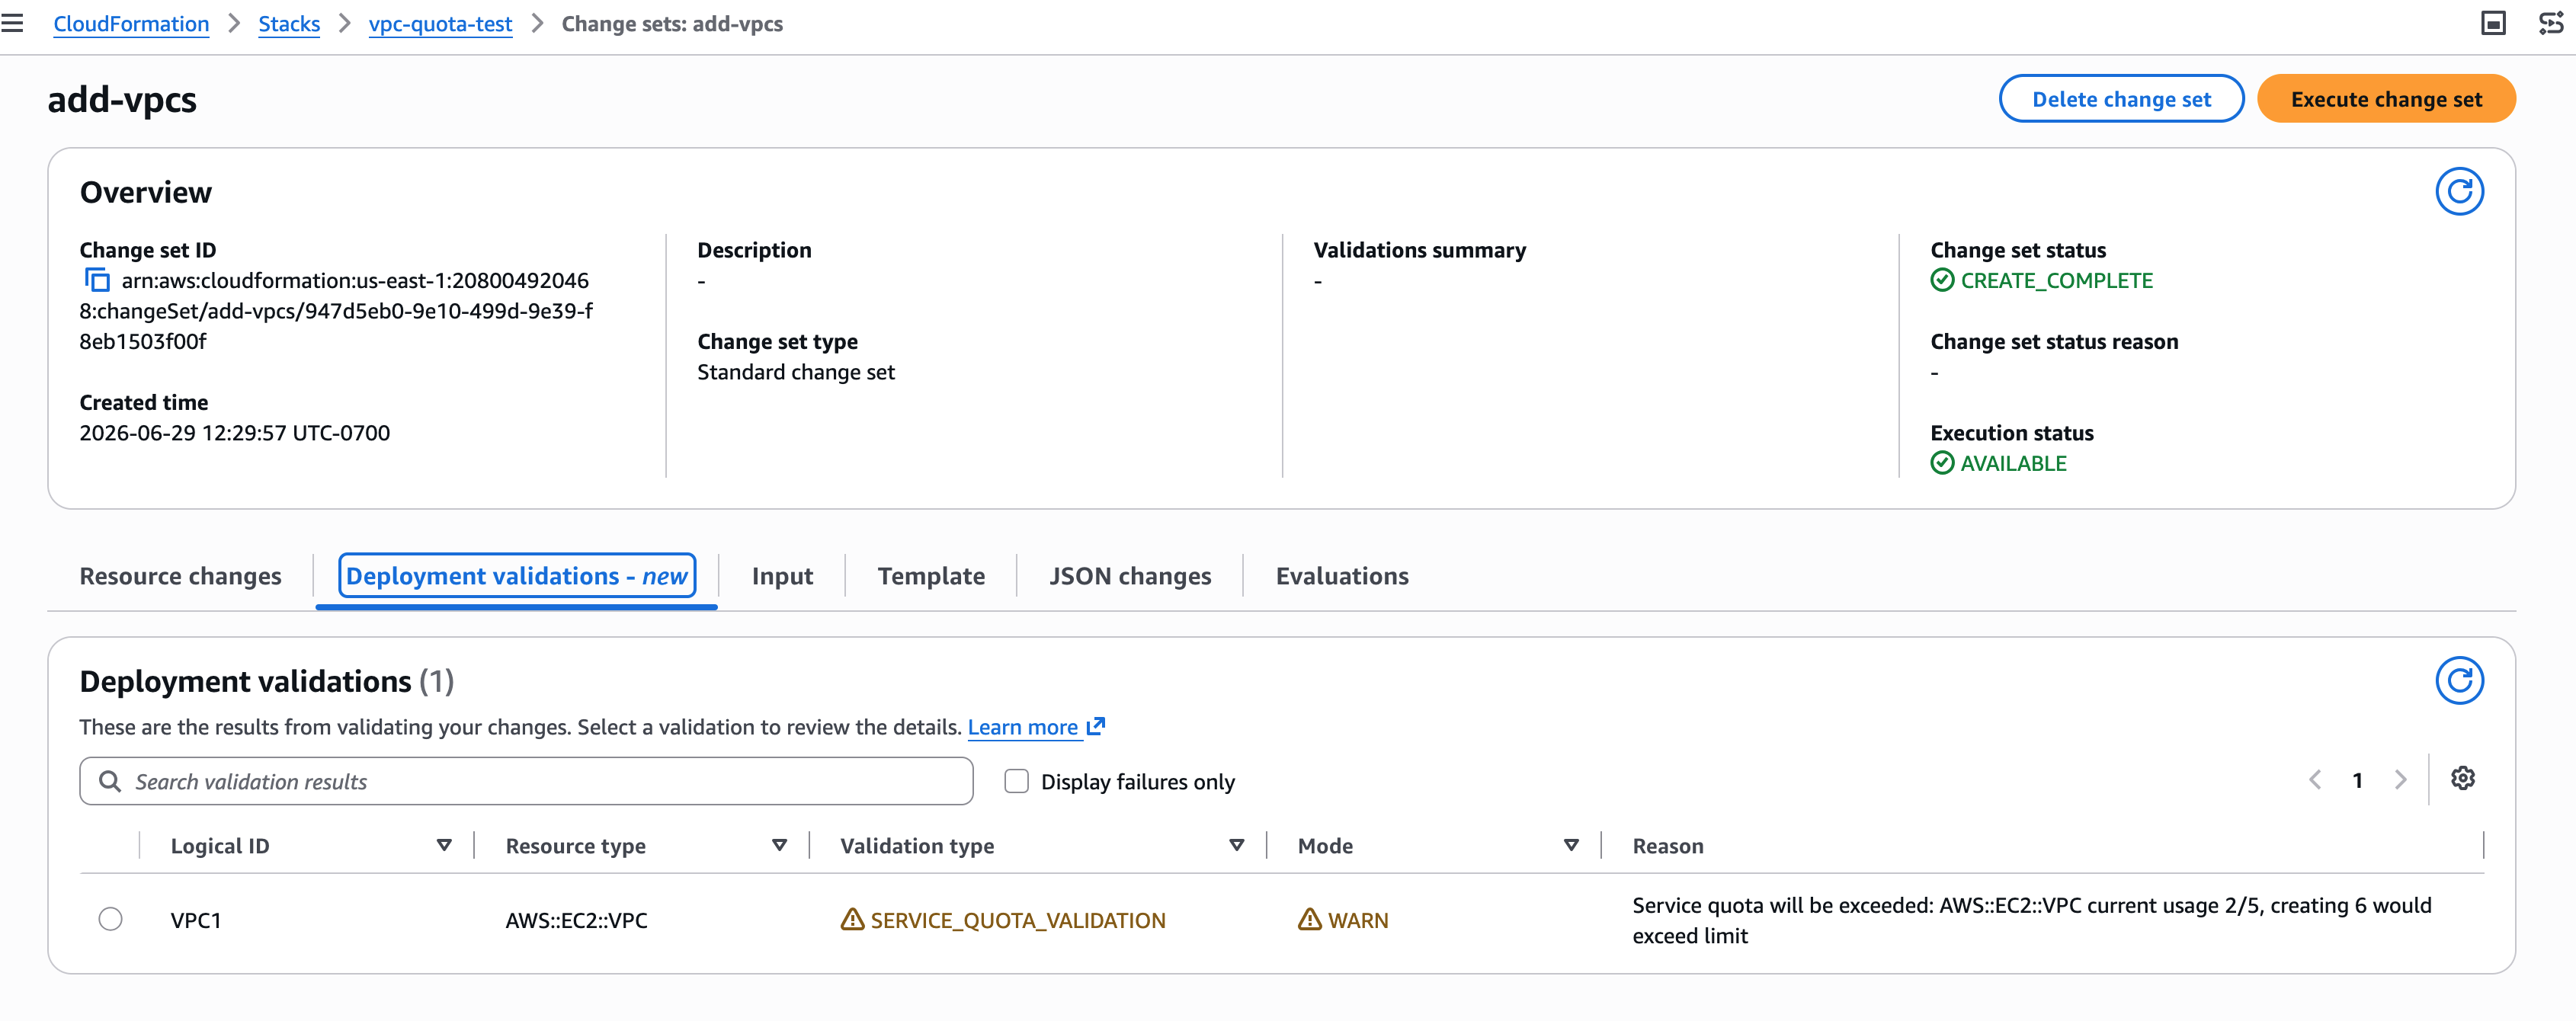Open vpc-quota-test stack breadcrumb
Screen dimensions: 2576x1021
click(x=440, y=24)
